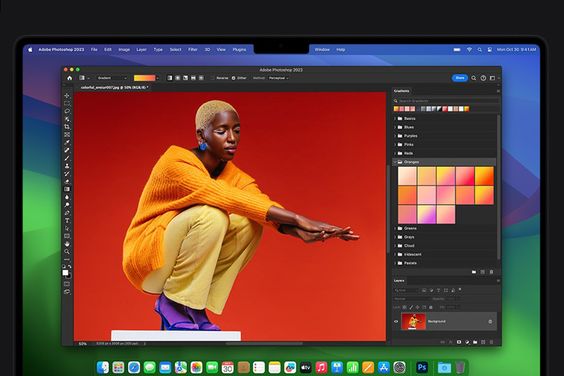The width and height of the screenshot is (564, 376).
Task: Select the Zoom tool in the toolbox
Action: click(67, 252)
